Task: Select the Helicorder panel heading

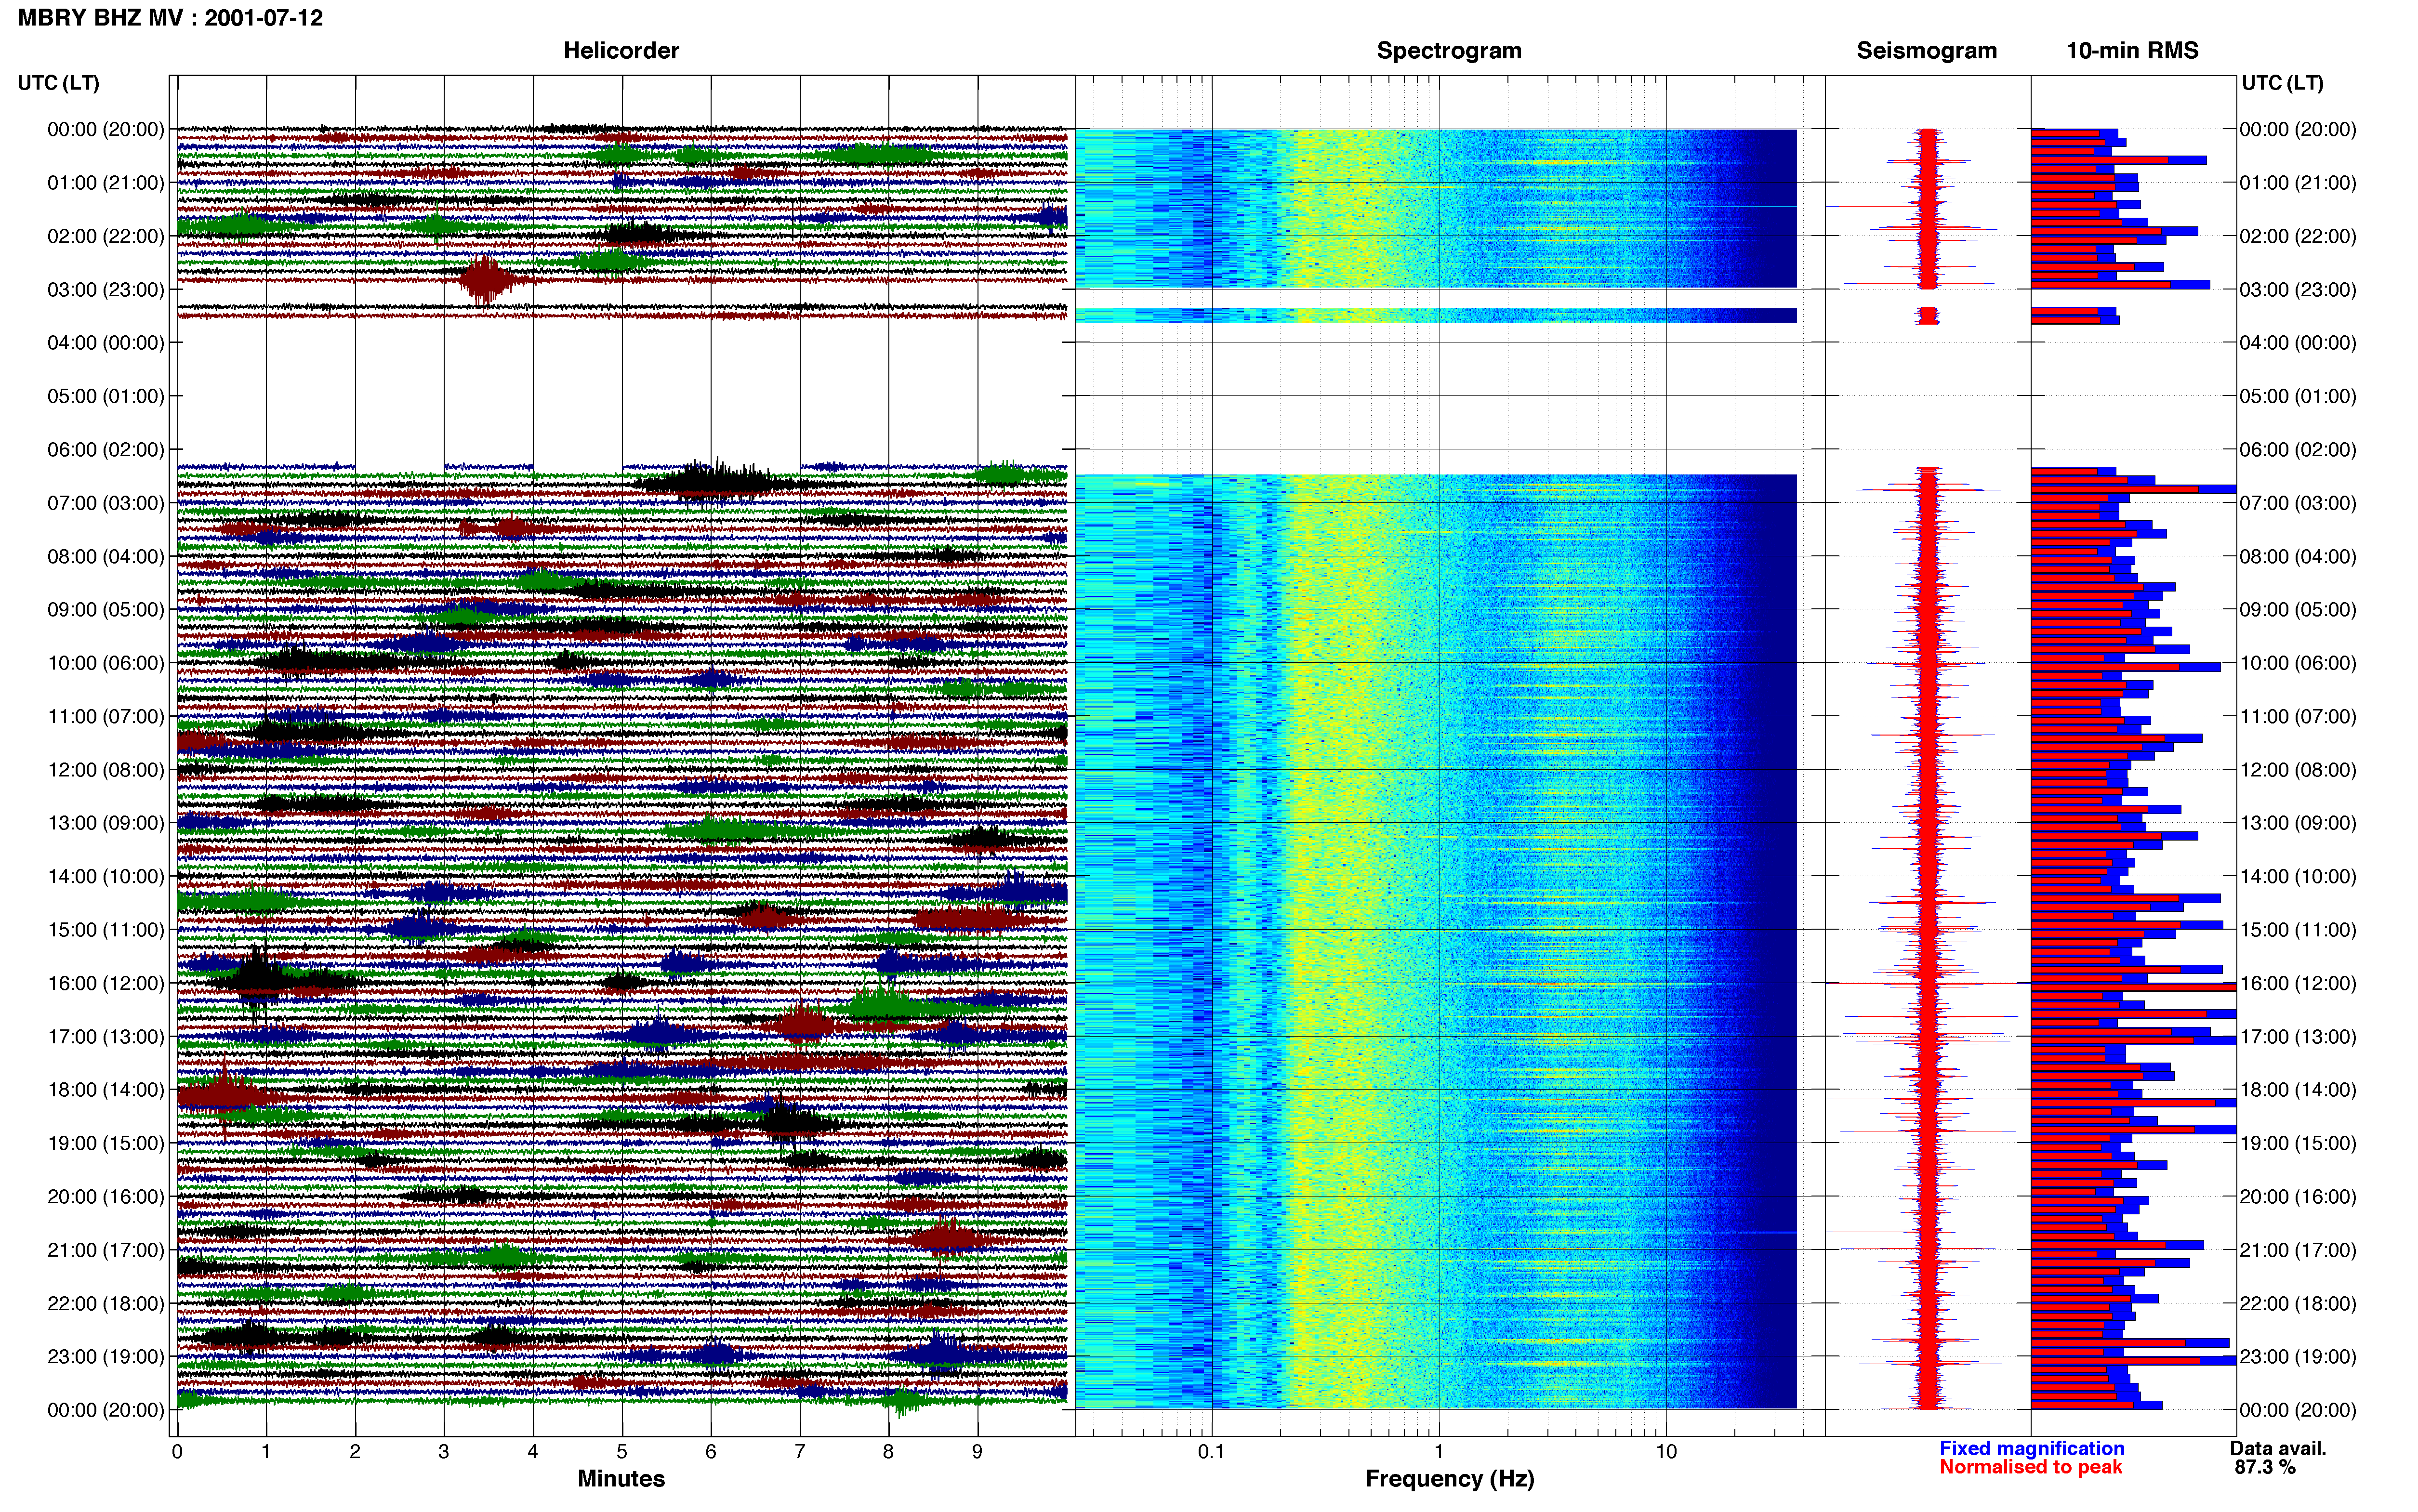Action: 621,51
